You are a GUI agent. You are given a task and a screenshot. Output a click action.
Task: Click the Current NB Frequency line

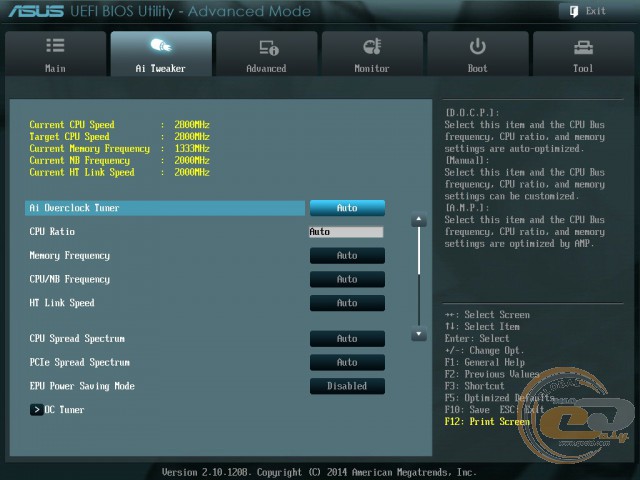(x=120, y=160)
